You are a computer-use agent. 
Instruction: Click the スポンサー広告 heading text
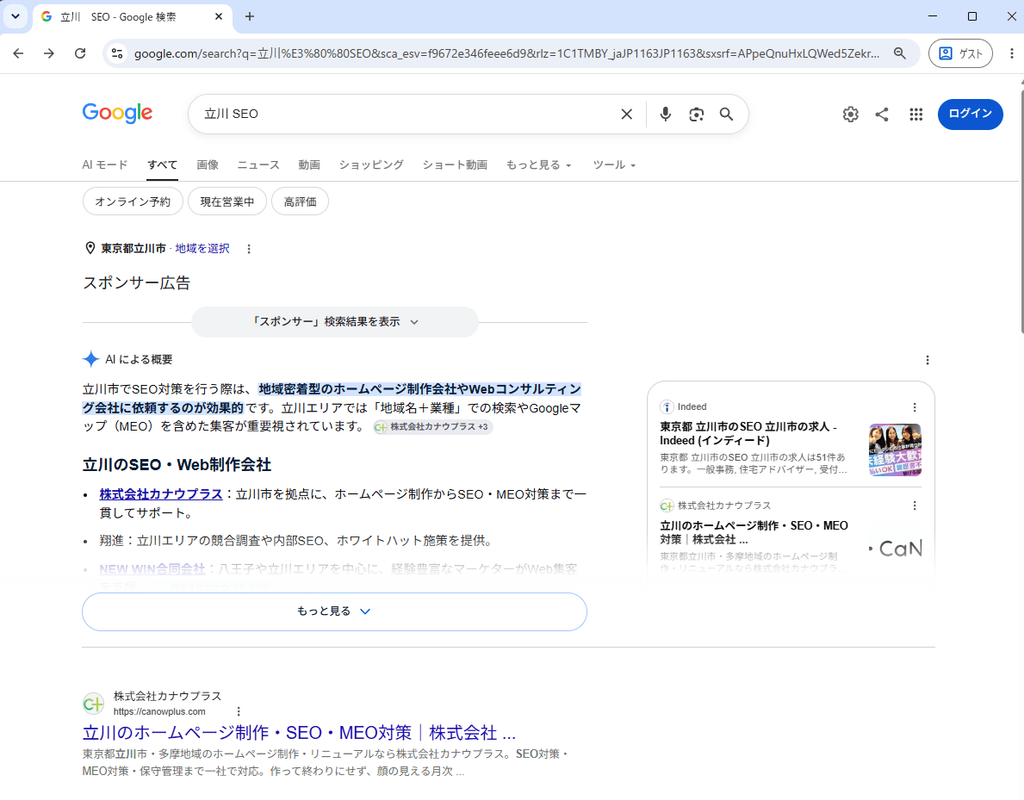(x=136, y=282)
